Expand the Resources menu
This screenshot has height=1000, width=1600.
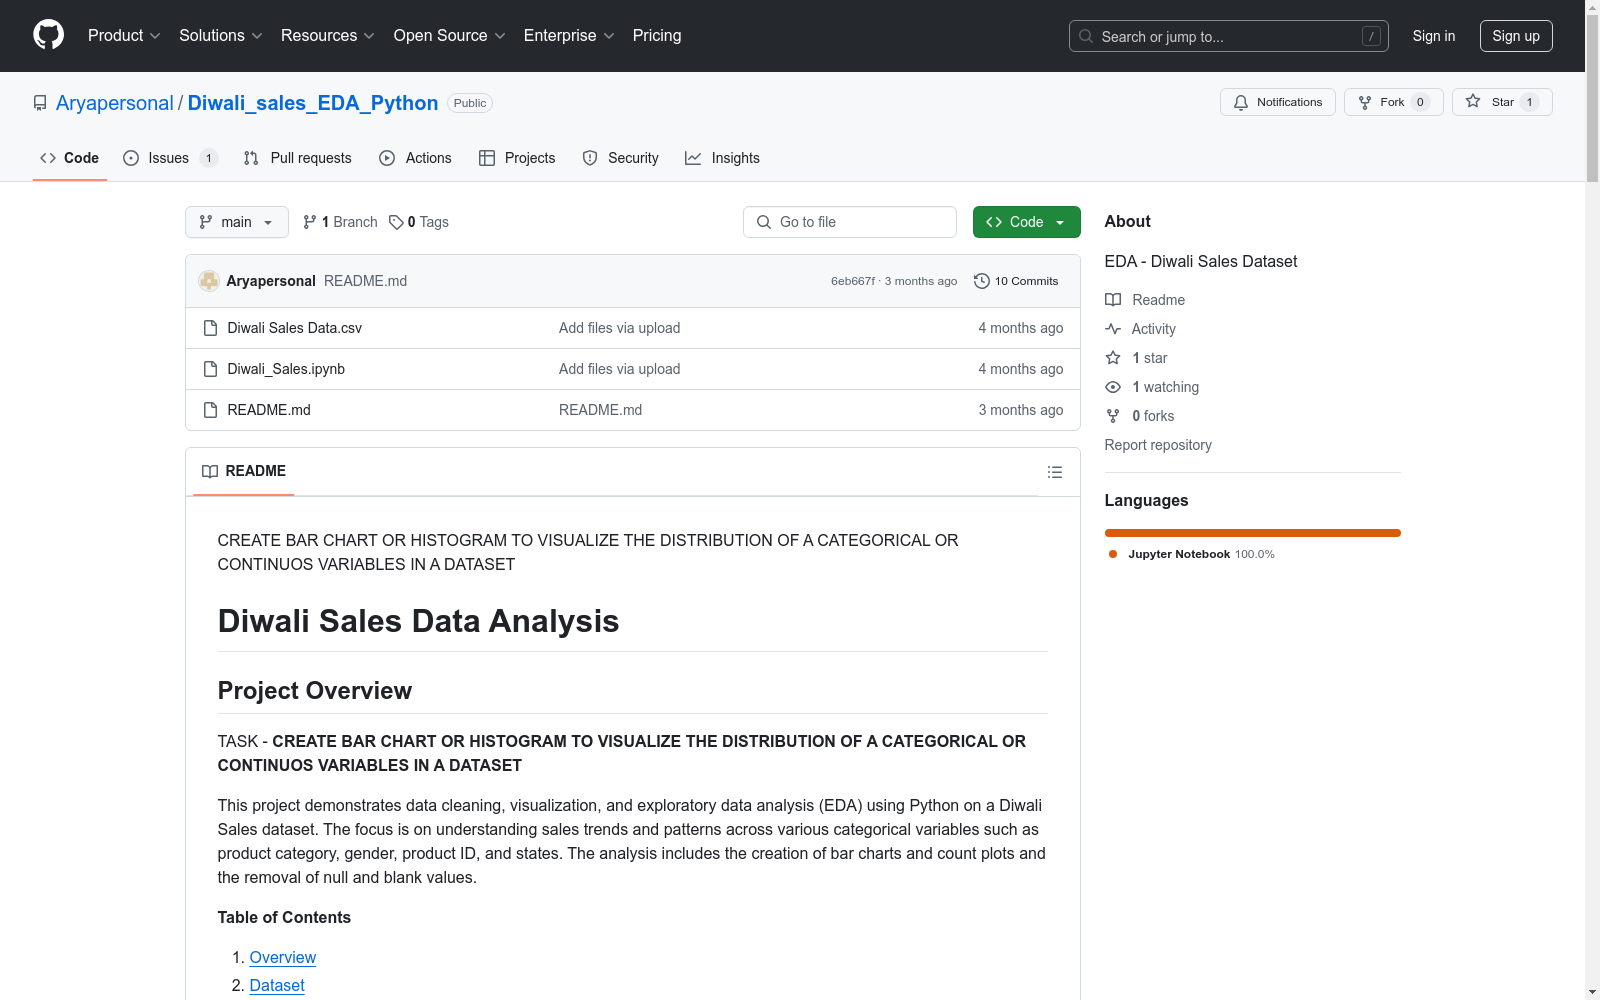[x=327, y=36]
